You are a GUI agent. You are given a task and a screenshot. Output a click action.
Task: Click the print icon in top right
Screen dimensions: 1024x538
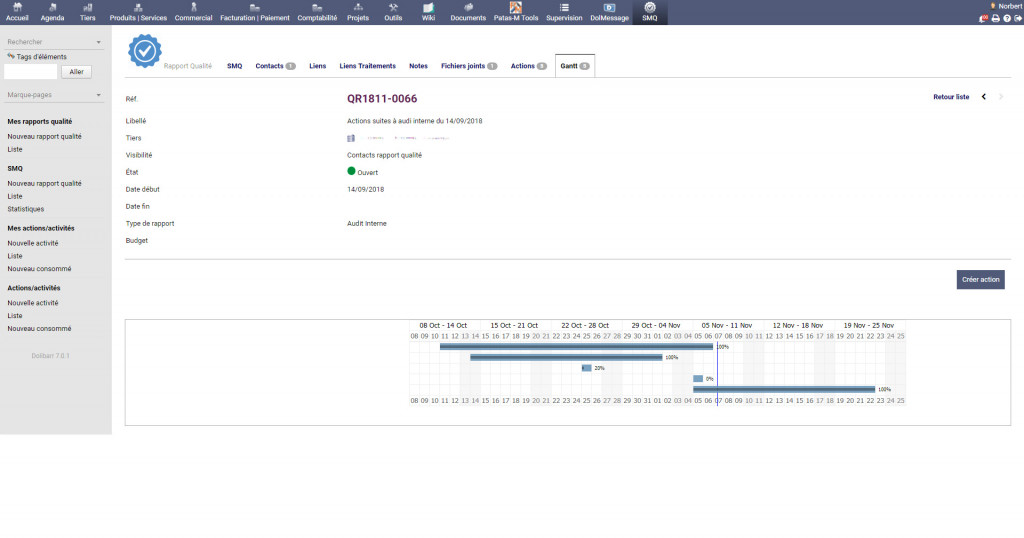click(x=995, y=18)
